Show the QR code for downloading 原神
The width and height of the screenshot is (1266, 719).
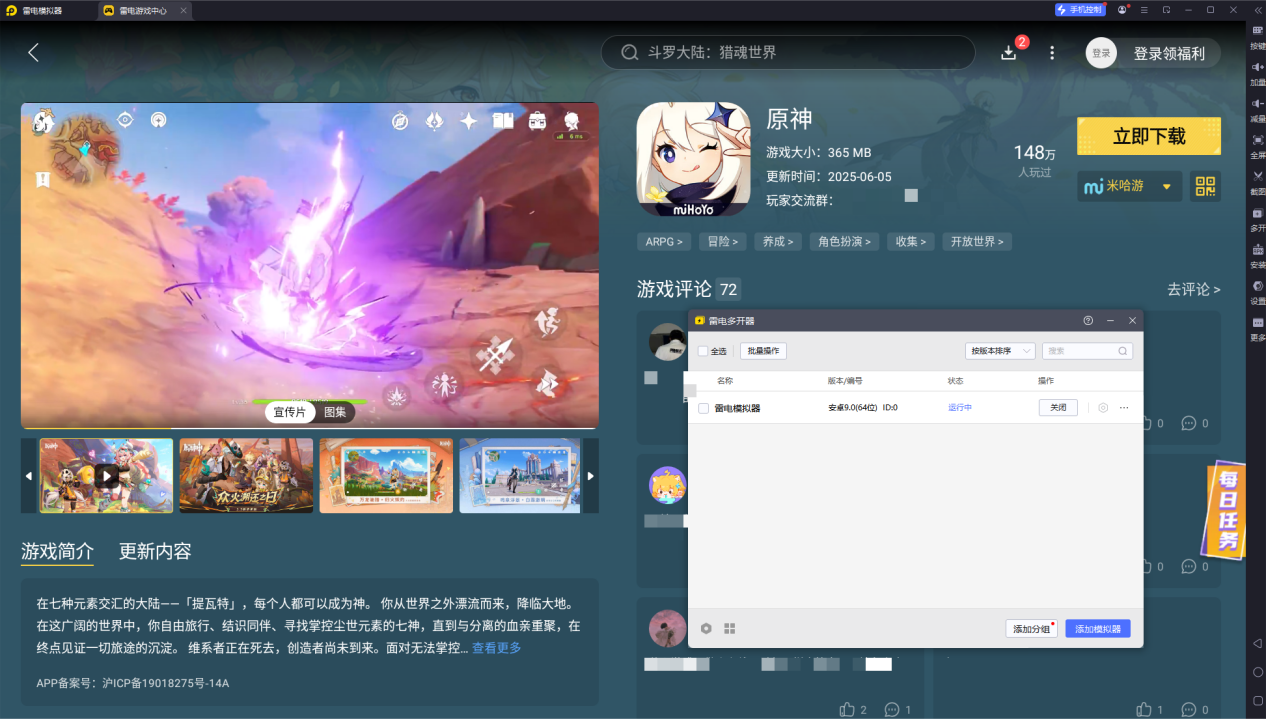click(1205, 186)
